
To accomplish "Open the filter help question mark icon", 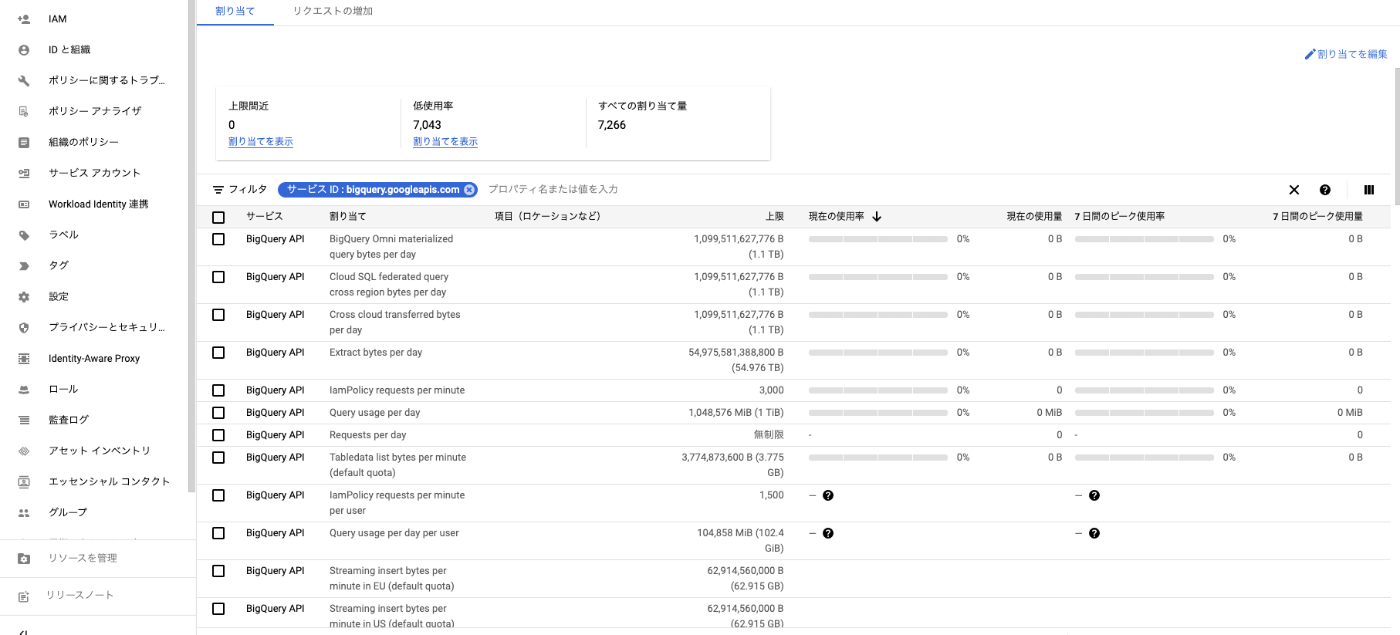I will coord(1325,190).
